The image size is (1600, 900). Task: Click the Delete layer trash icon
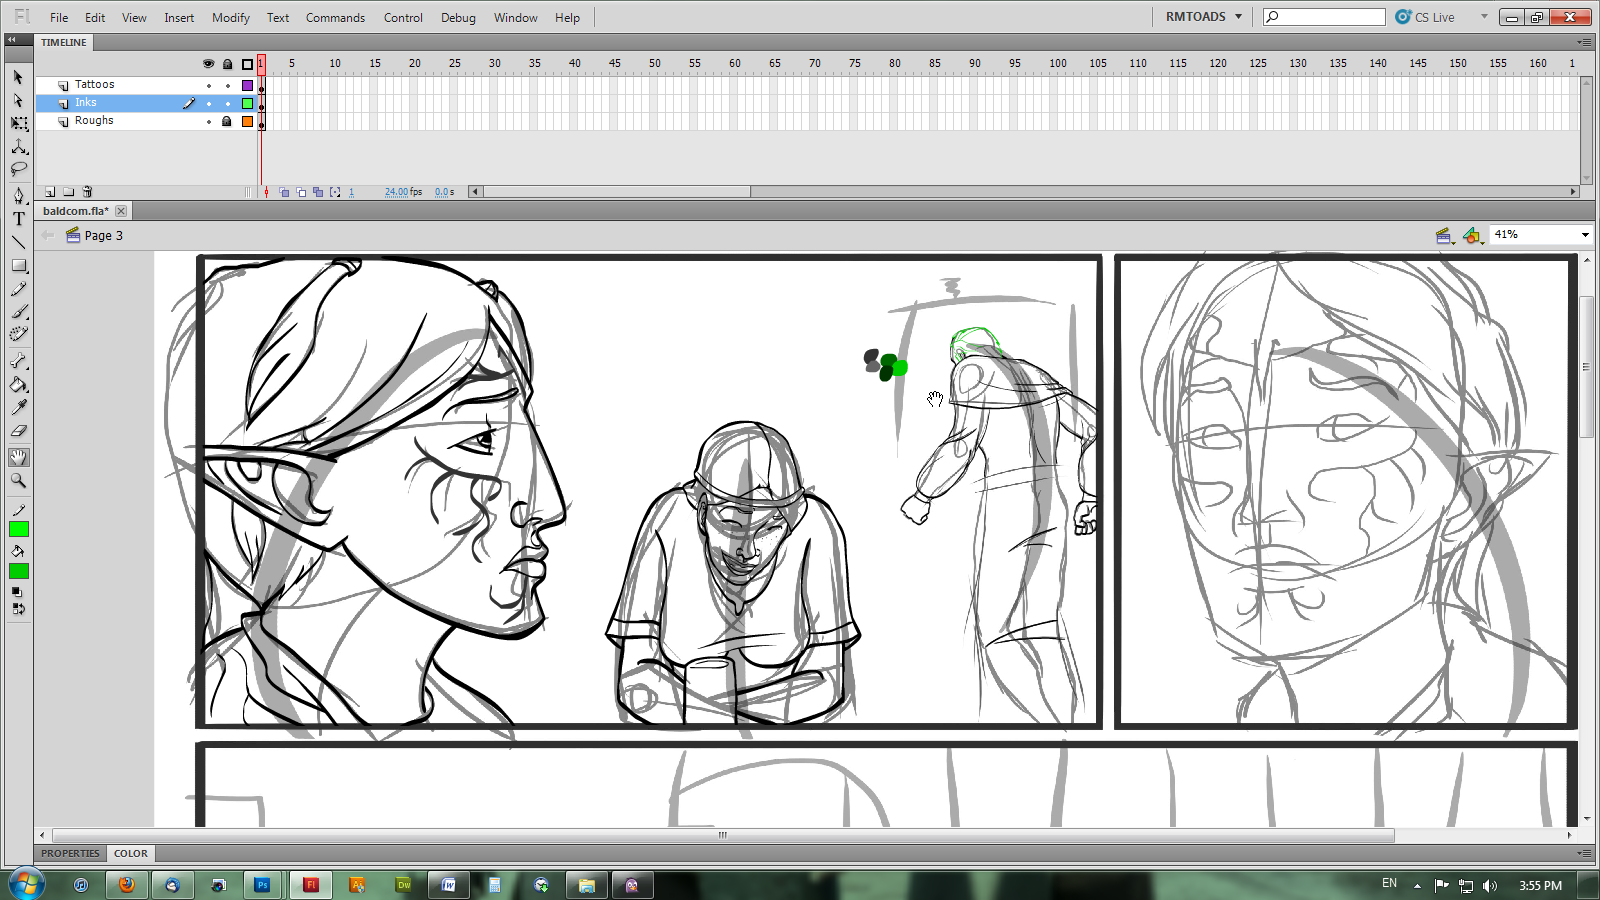(x=87, y=192)
